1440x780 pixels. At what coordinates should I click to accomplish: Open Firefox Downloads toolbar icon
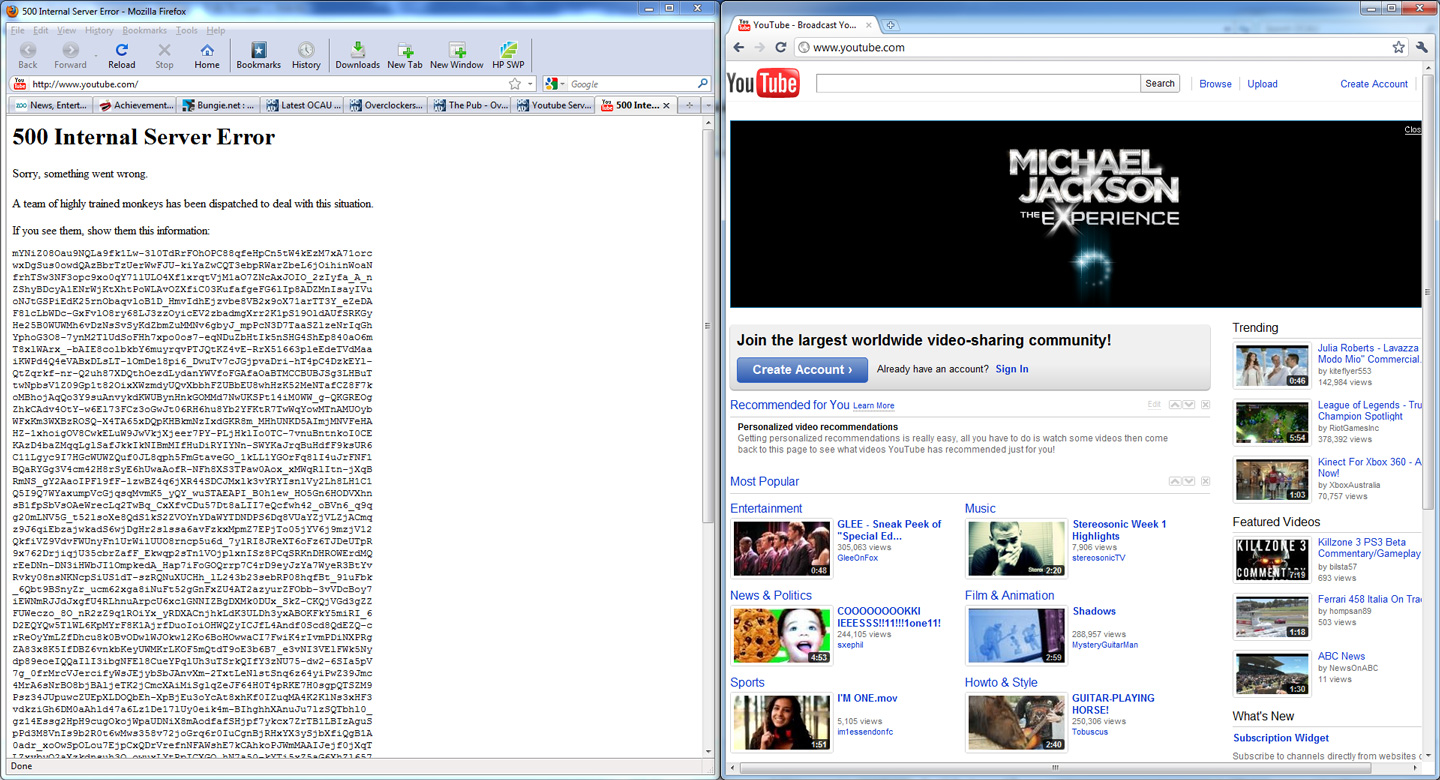[x=357, y=55]
